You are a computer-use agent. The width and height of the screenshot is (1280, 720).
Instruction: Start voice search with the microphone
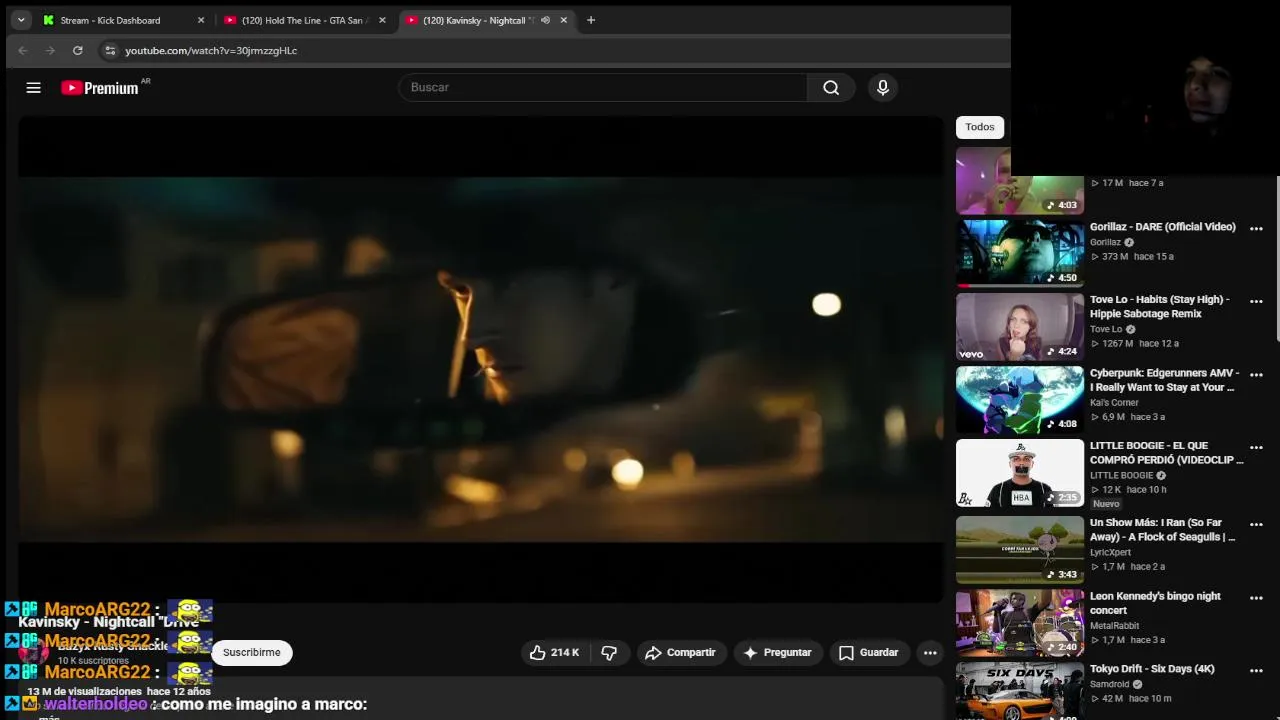(883, 88)
